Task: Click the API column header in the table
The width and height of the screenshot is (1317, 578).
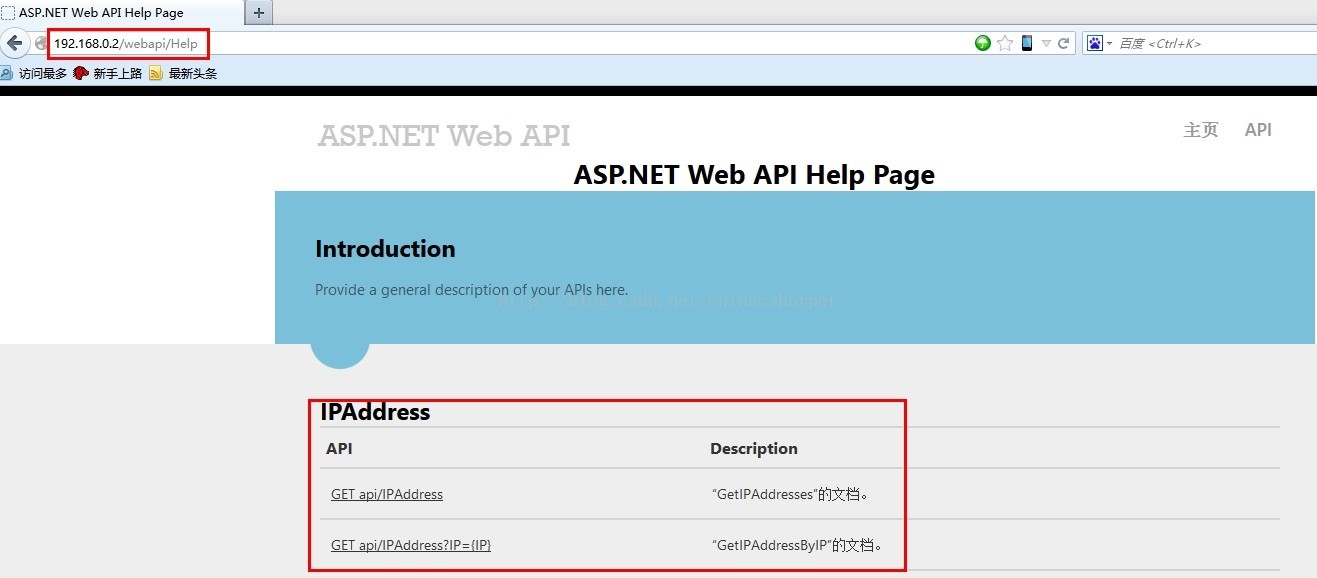Action: [x=339, y=448]
